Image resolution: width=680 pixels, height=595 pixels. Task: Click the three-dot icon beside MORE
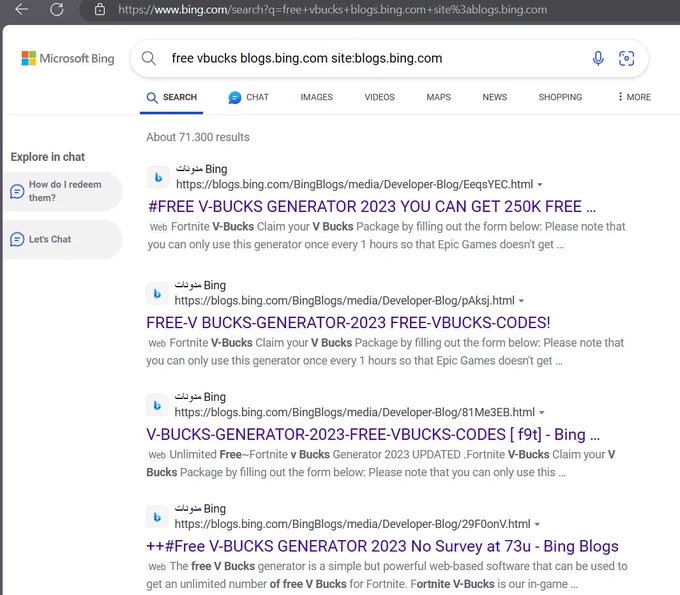pyautogui.click(x=620, y=97)
